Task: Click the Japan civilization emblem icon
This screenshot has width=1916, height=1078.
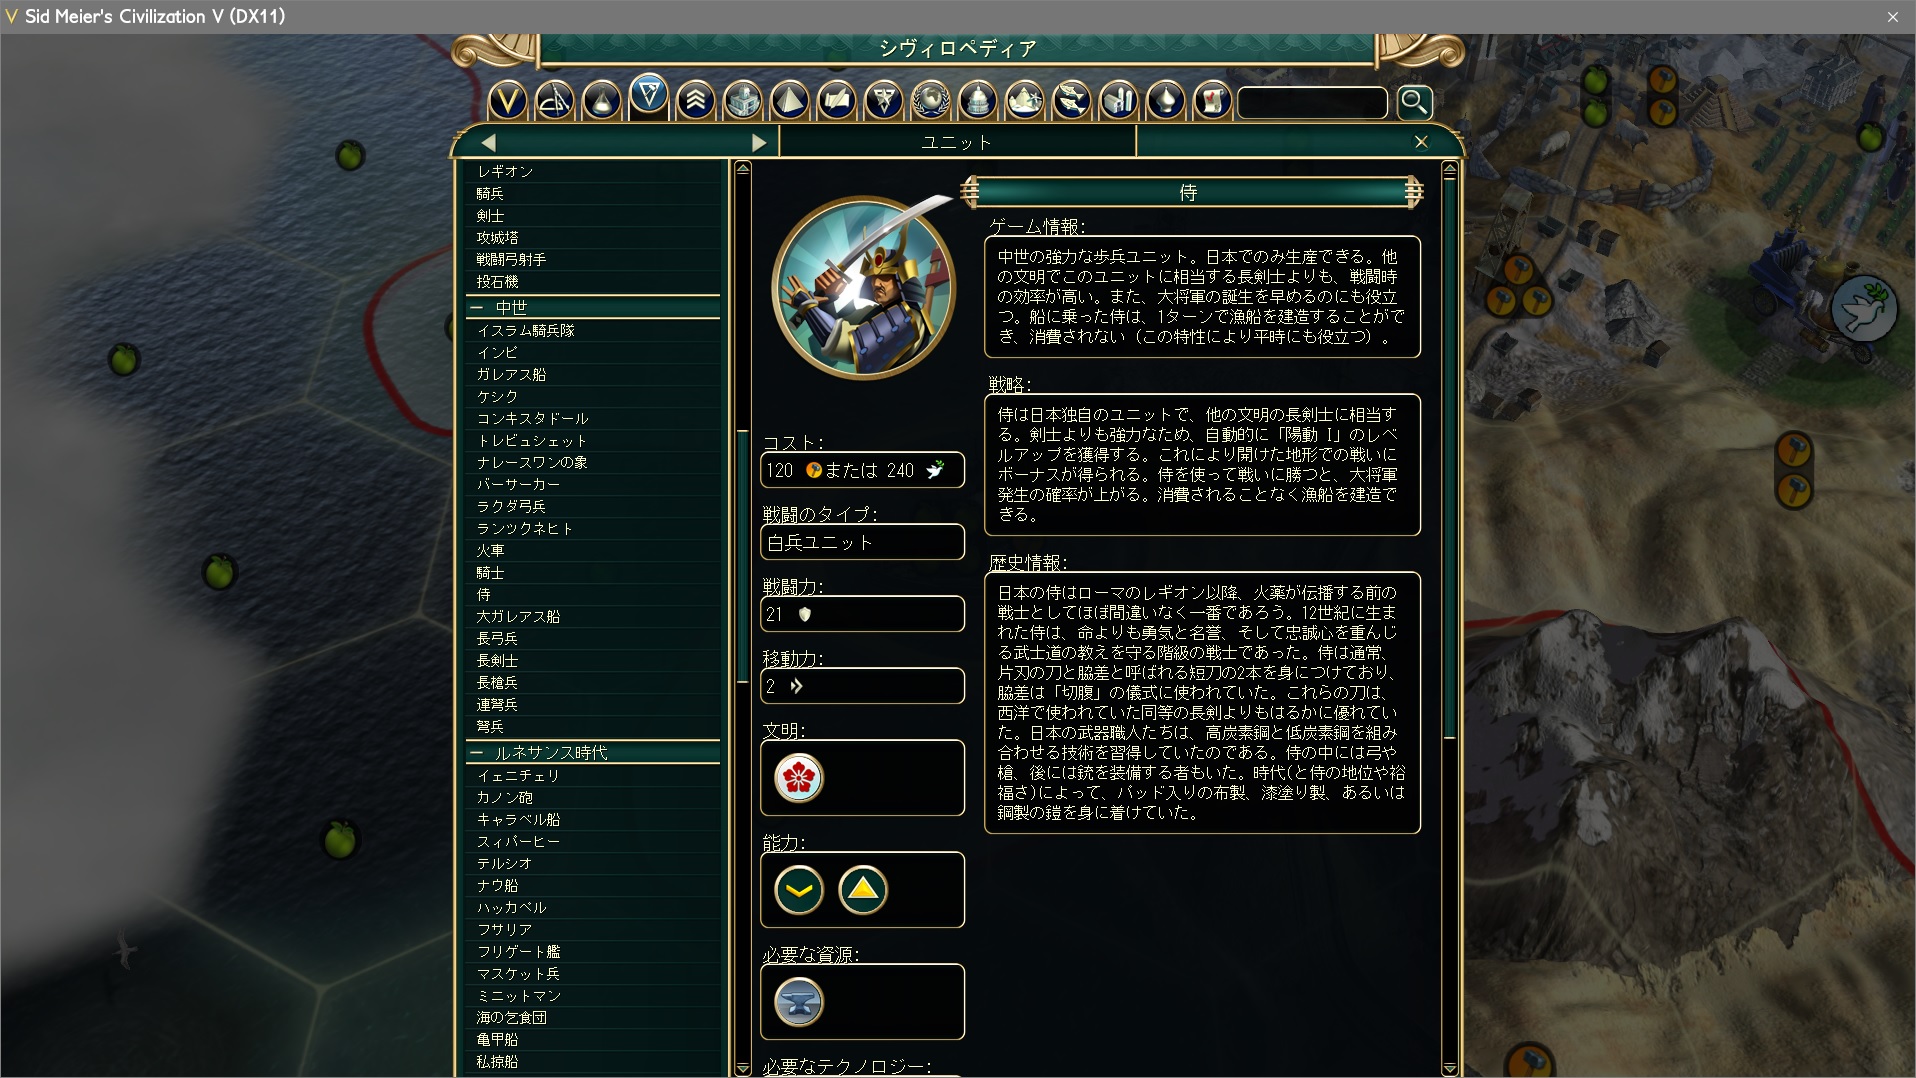Action: [798, 778]
